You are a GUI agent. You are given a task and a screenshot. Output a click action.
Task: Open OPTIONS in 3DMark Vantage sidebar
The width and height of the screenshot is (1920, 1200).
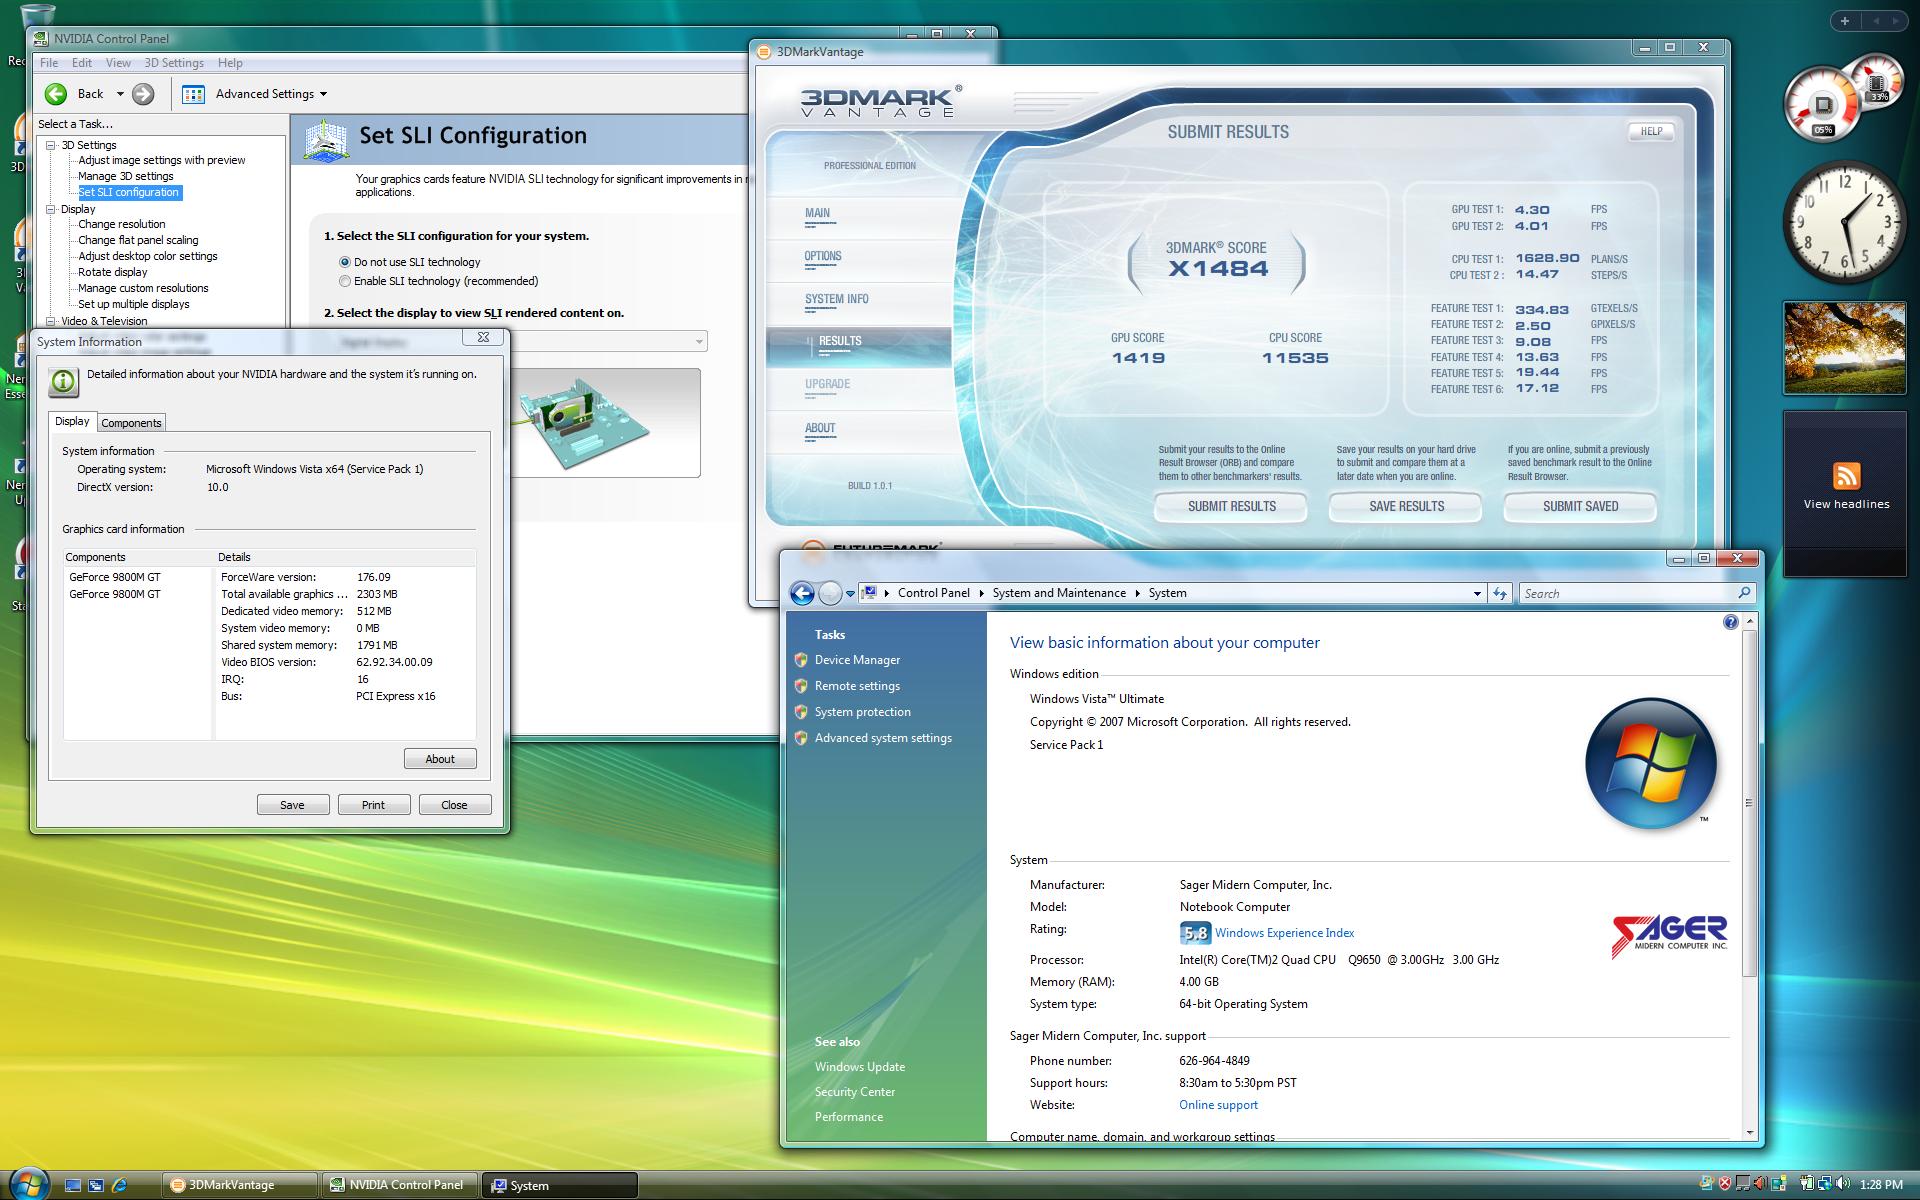point(823,256)
